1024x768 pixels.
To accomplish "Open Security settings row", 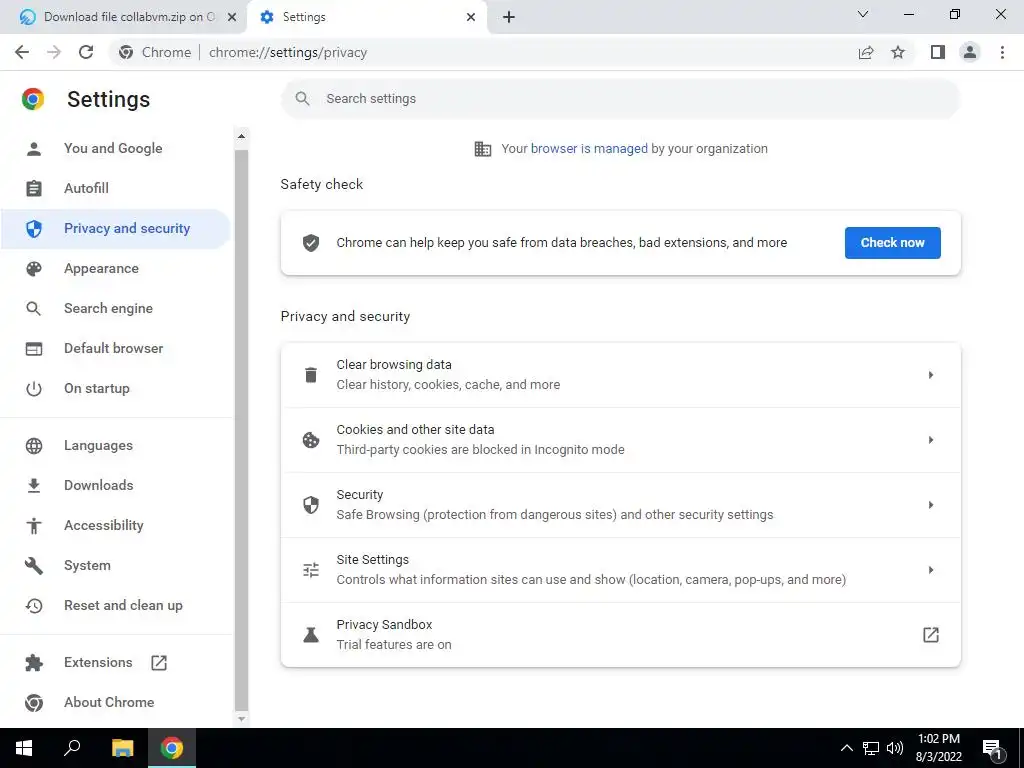I will click(x=620, y=505).
